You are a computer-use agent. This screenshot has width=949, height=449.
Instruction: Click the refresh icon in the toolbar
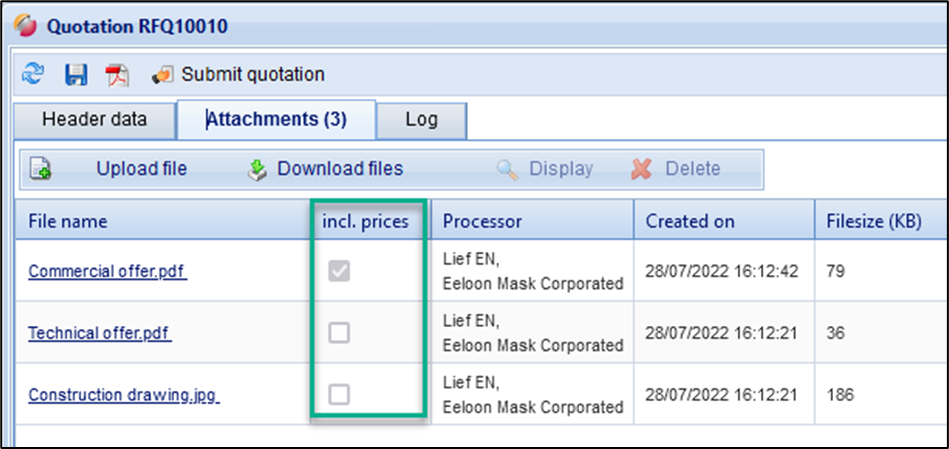click(34, 75)
